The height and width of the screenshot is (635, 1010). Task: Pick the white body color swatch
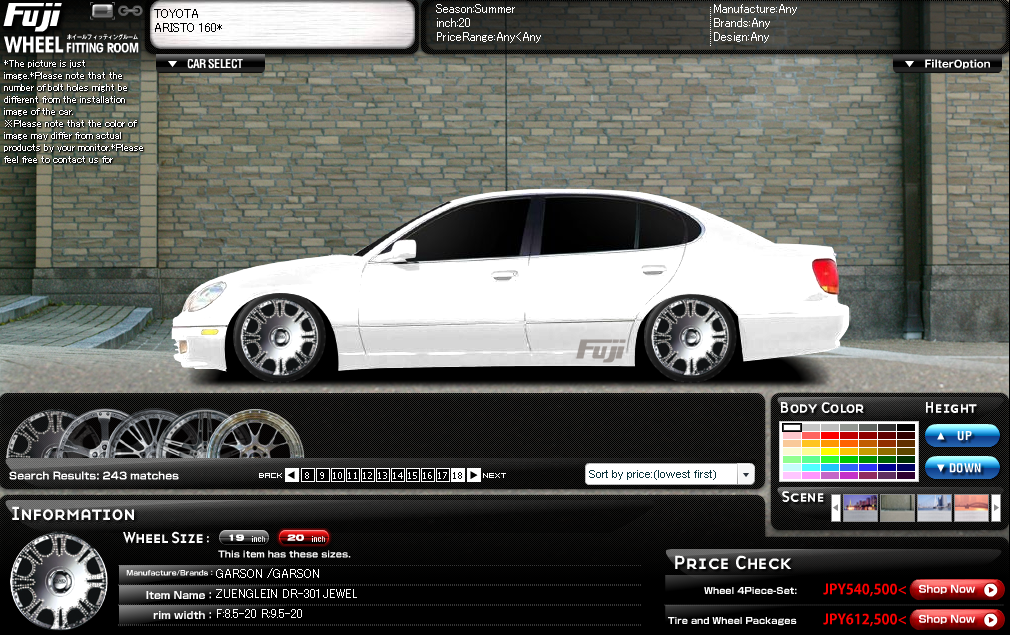[x=792, y=428]
